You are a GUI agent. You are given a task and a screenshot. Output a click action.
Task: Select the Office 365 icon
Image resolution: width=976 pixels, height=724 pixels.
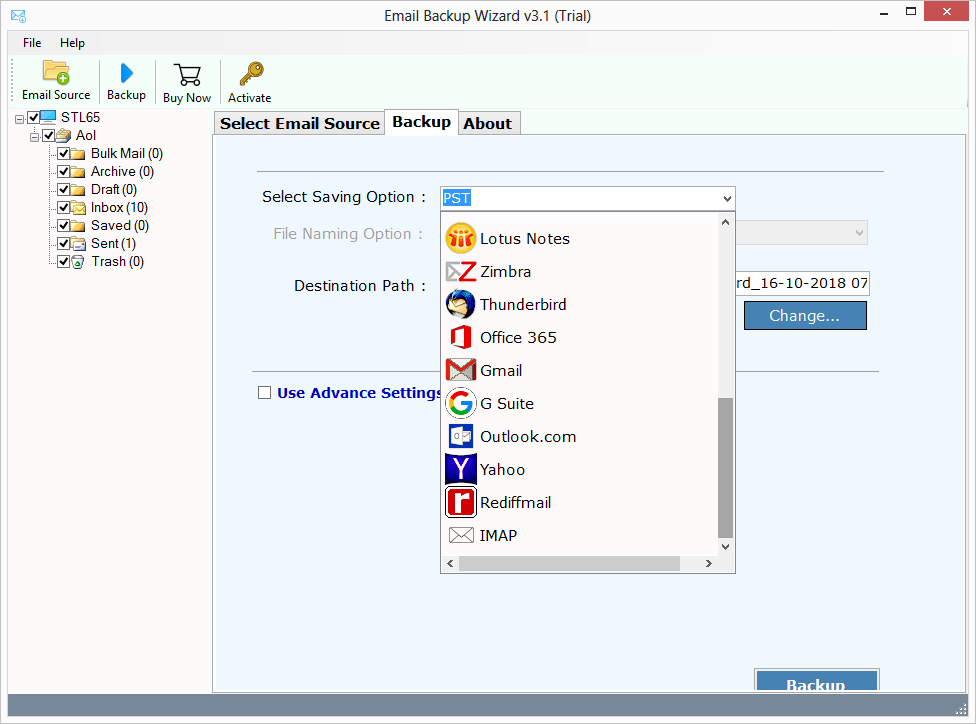pyautogui.click(x=461, y=337)
